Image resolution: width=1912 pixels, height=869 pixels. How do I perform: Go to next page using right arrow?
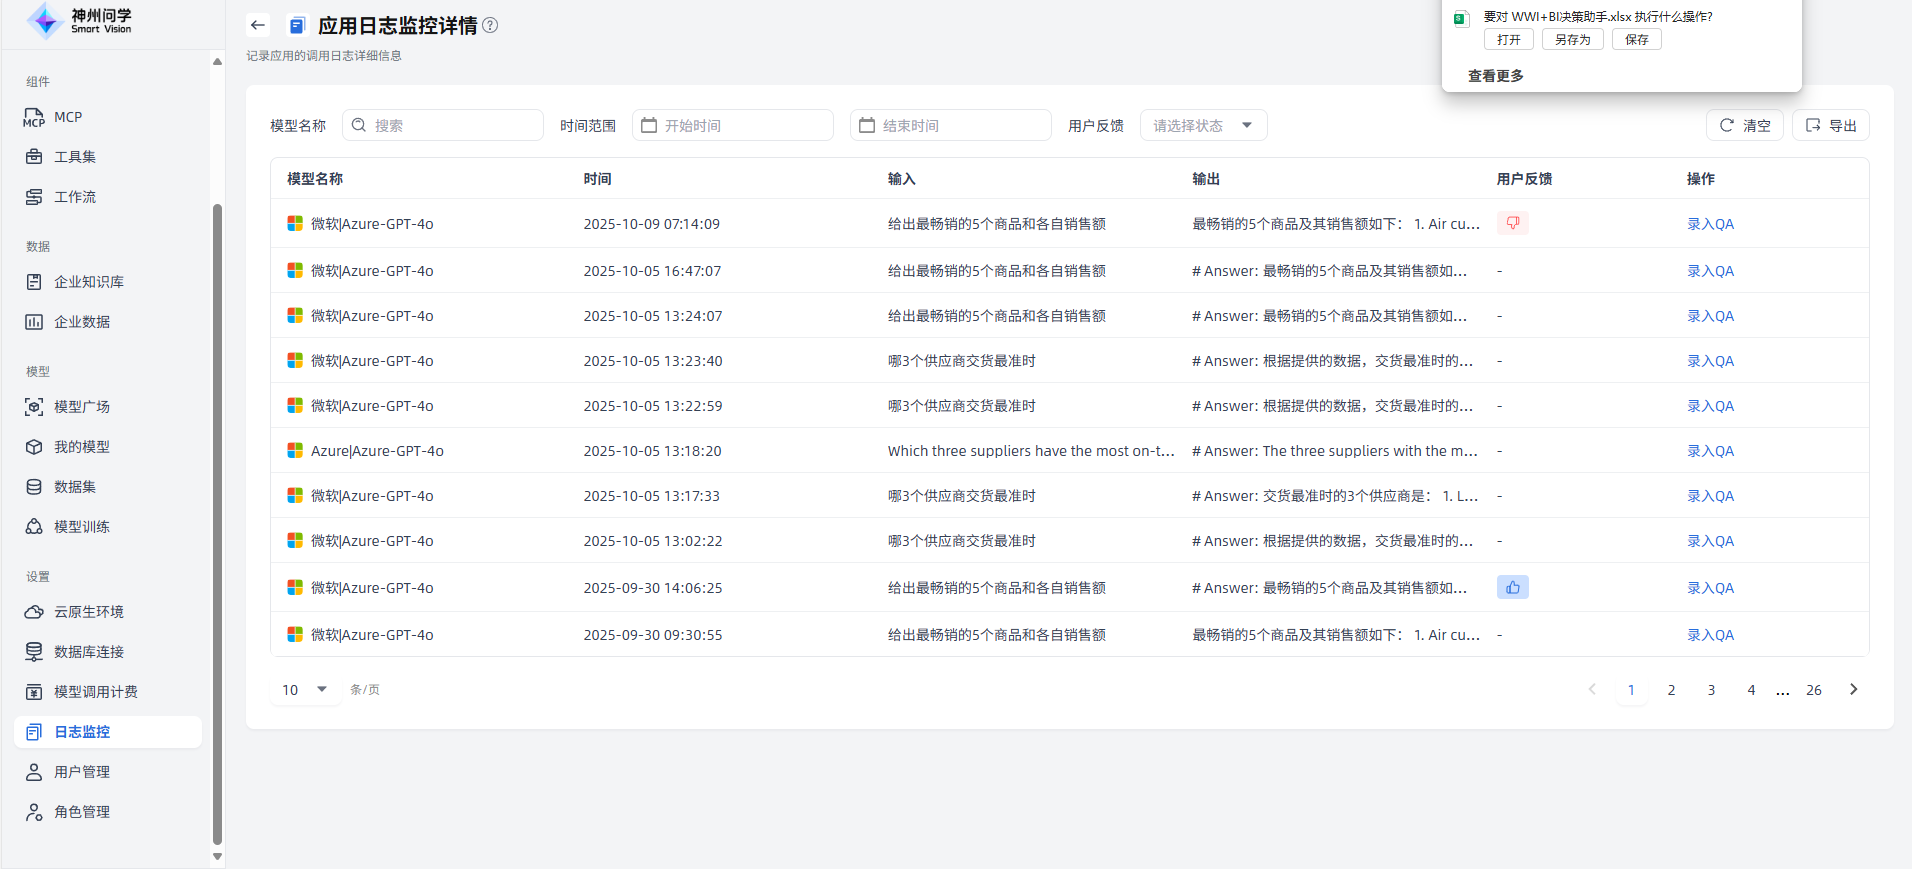pos(1853,689)
